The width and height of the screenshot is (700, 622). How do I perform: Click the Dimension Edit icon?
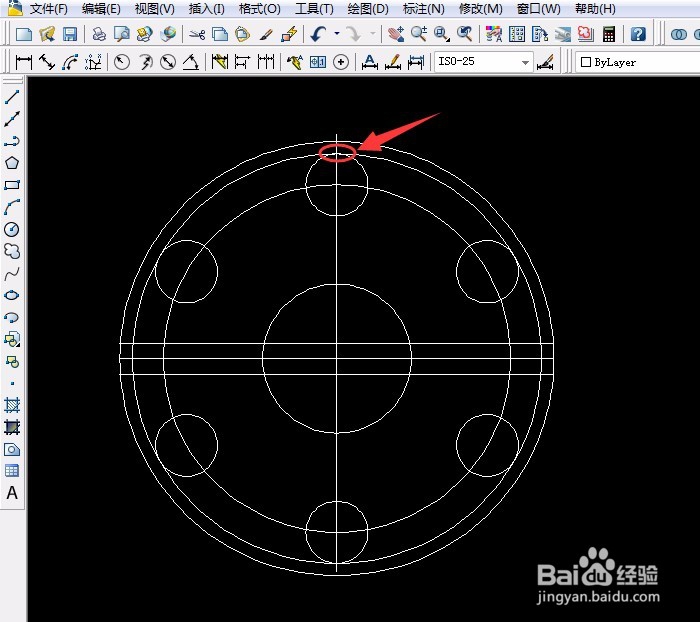coord(370,62)
